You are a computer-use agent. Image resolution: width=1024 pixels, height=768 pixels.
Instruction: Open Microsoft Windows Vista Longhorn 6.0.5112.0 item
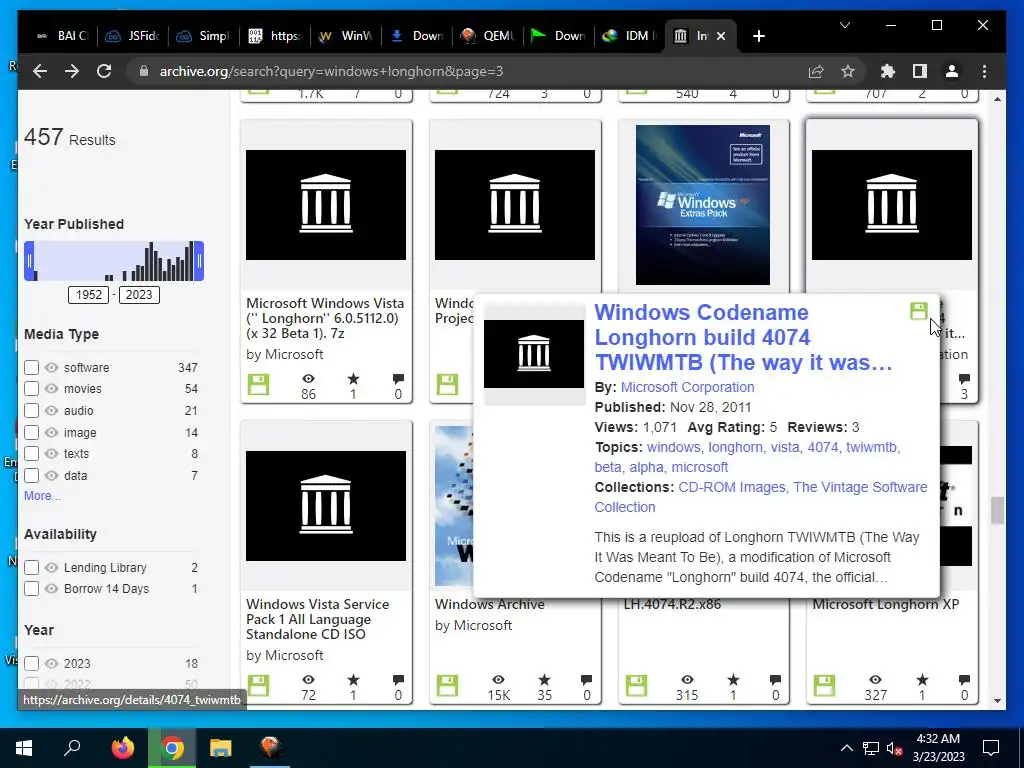325,318
